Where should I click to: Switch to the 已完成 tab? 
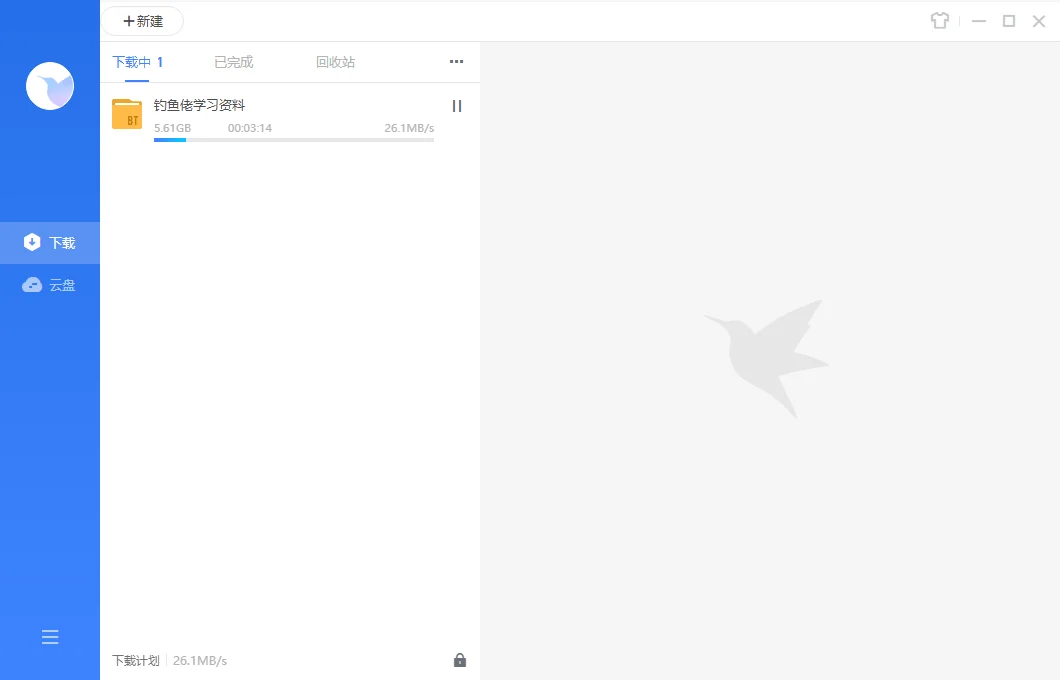[233, 62]
